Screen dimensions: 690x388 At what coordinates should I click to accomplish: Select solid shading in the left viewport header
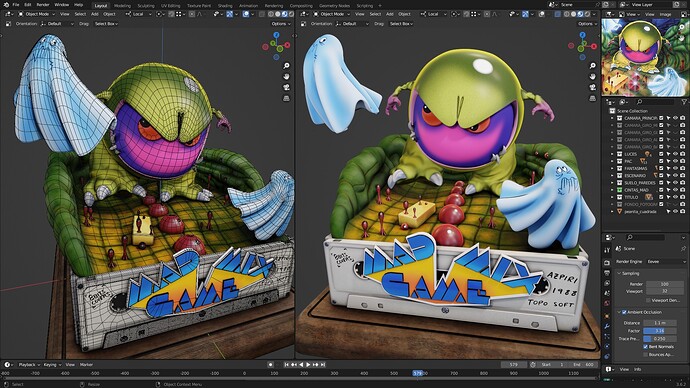click(277, 14)
